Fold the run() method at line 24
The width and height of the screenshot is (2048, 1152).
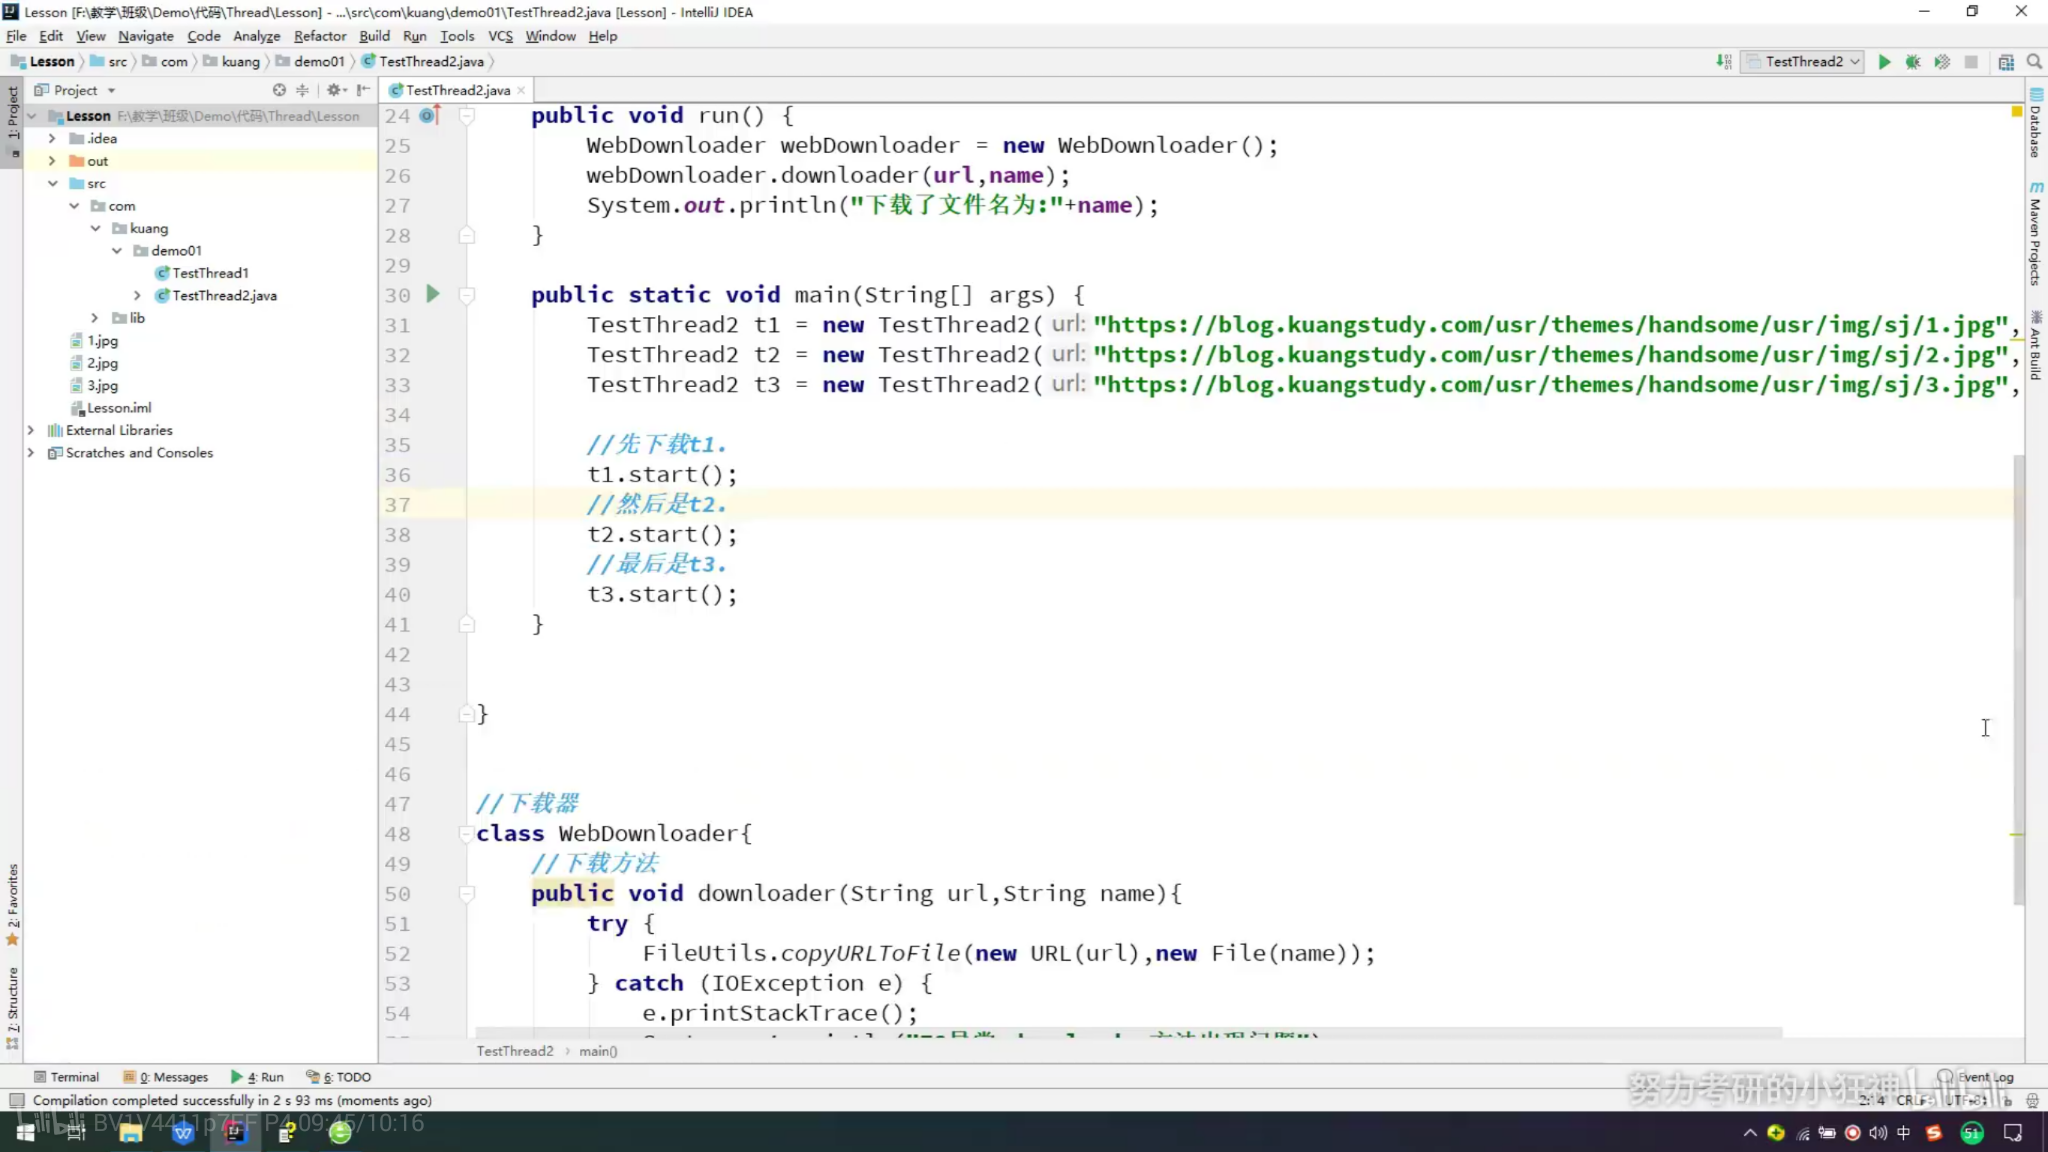tap(466, 116)
